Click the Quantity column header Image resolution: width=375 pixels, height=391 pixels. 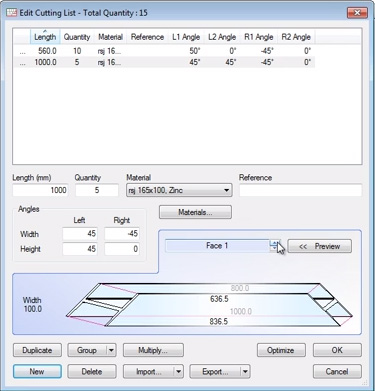(77, 37)
